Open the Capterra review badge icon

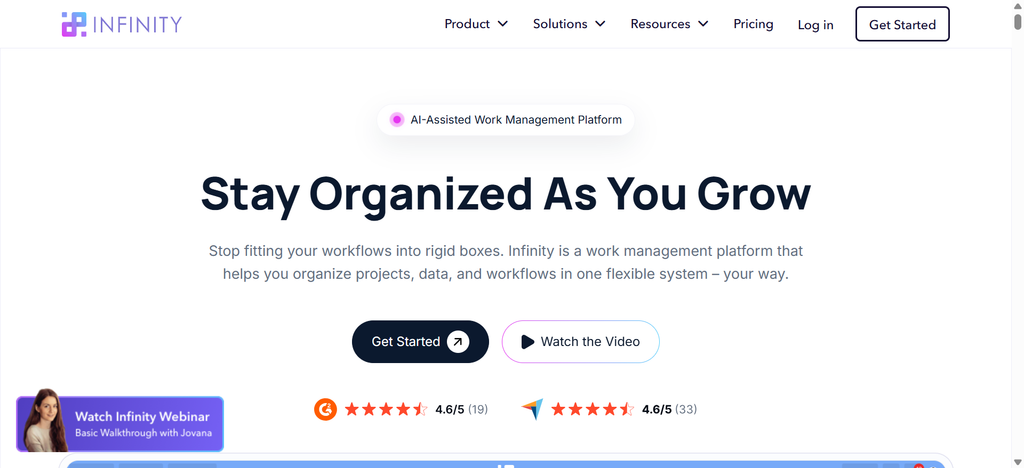tap(532, 409)
